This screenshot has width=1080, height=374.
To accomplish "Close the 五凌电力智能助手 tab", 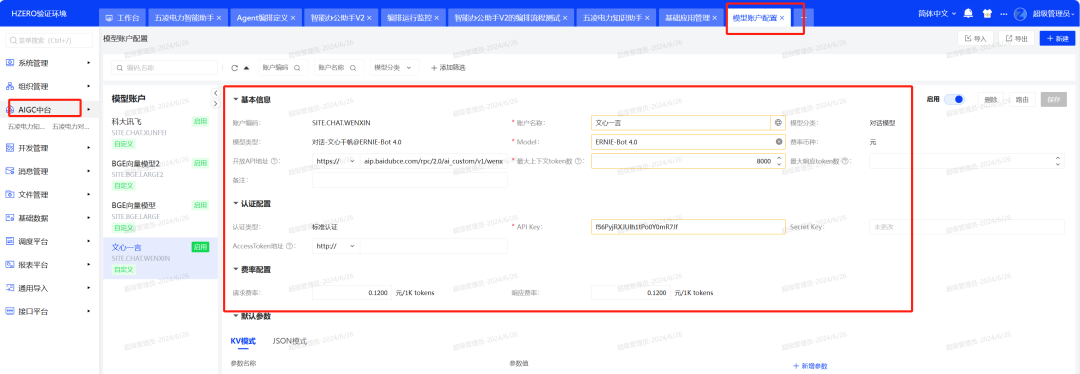I will coord(218,18).
